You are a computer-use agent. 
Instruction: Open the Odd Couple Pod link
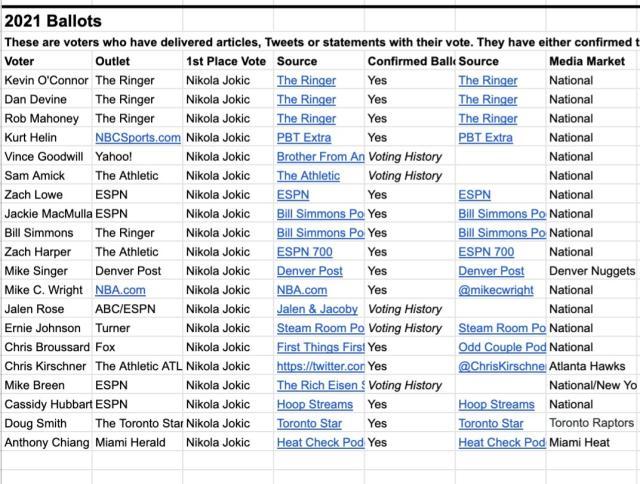(x=501, y=347)
